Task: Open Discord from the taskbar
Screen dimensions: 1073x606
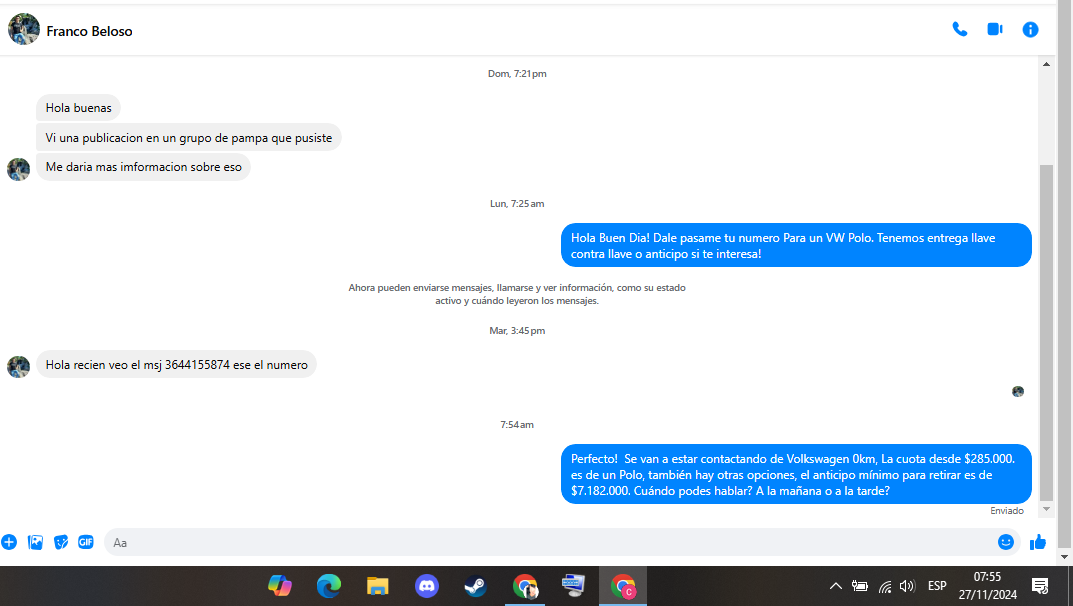Action: (x=427, y=586)
